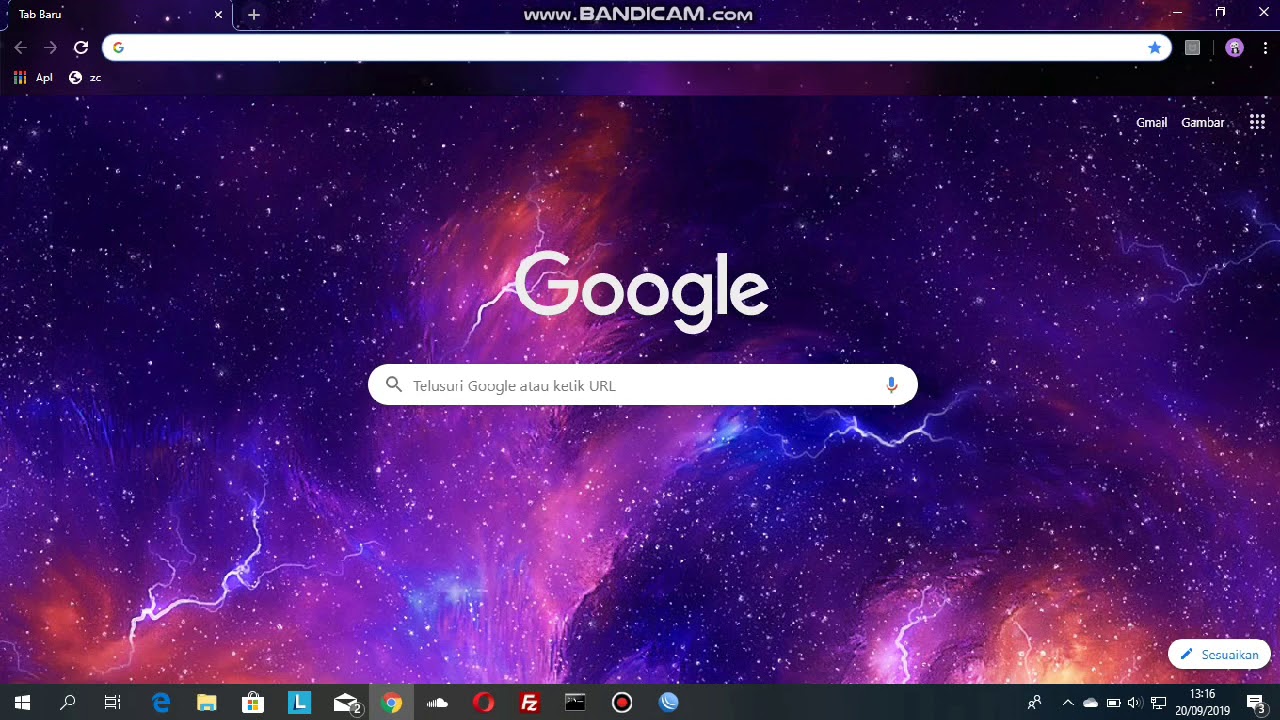Screen dimensions: 1280x720
Task: Open File Explorer from taskbar
Action: (x=206, y=703)
